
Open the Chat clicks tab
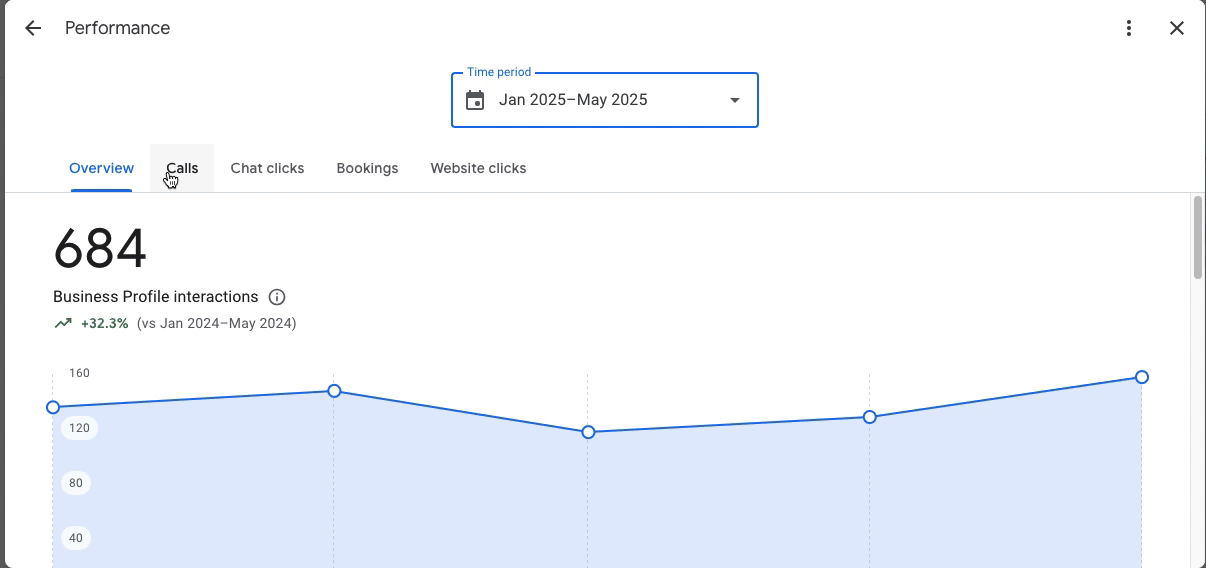267,168
